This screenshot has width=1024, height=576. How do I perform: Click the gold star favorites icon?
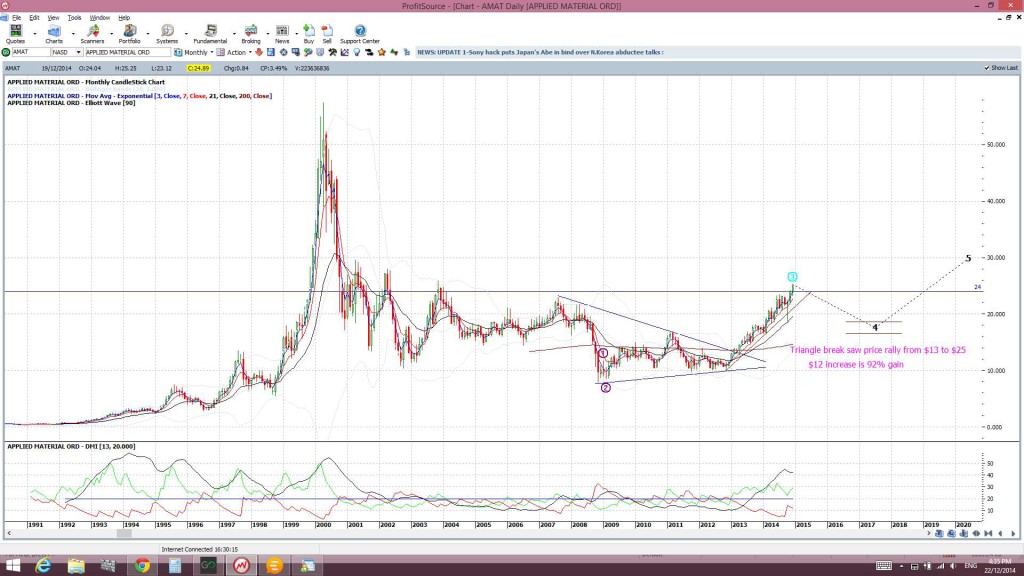point(381,52)
